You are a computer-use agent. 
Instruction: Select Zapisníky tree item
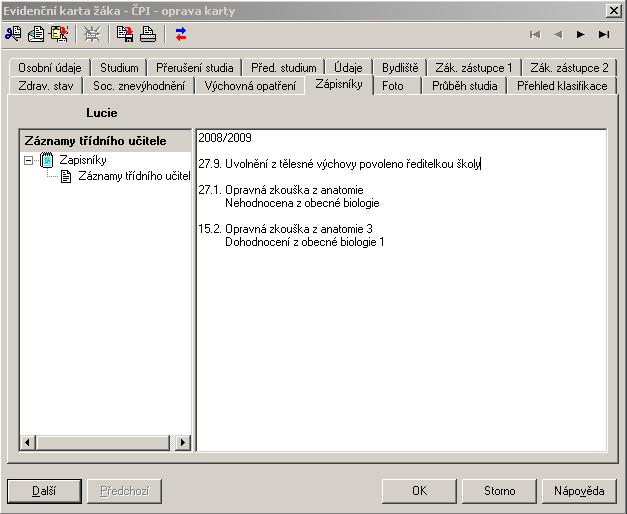(x=83, y=160)
